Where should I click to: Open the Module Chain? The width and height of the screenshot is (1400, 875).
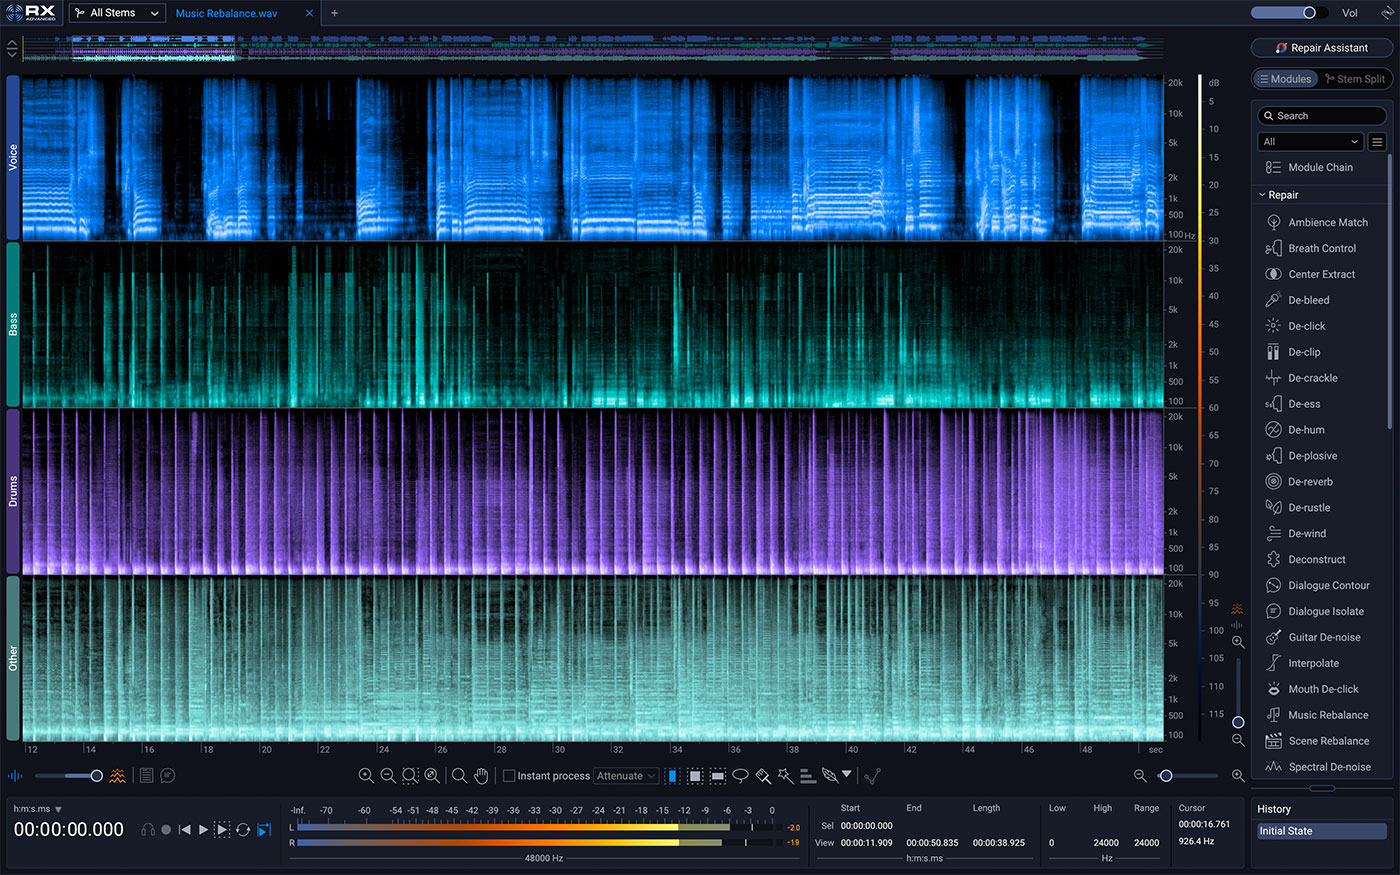tap(1320, 168)
